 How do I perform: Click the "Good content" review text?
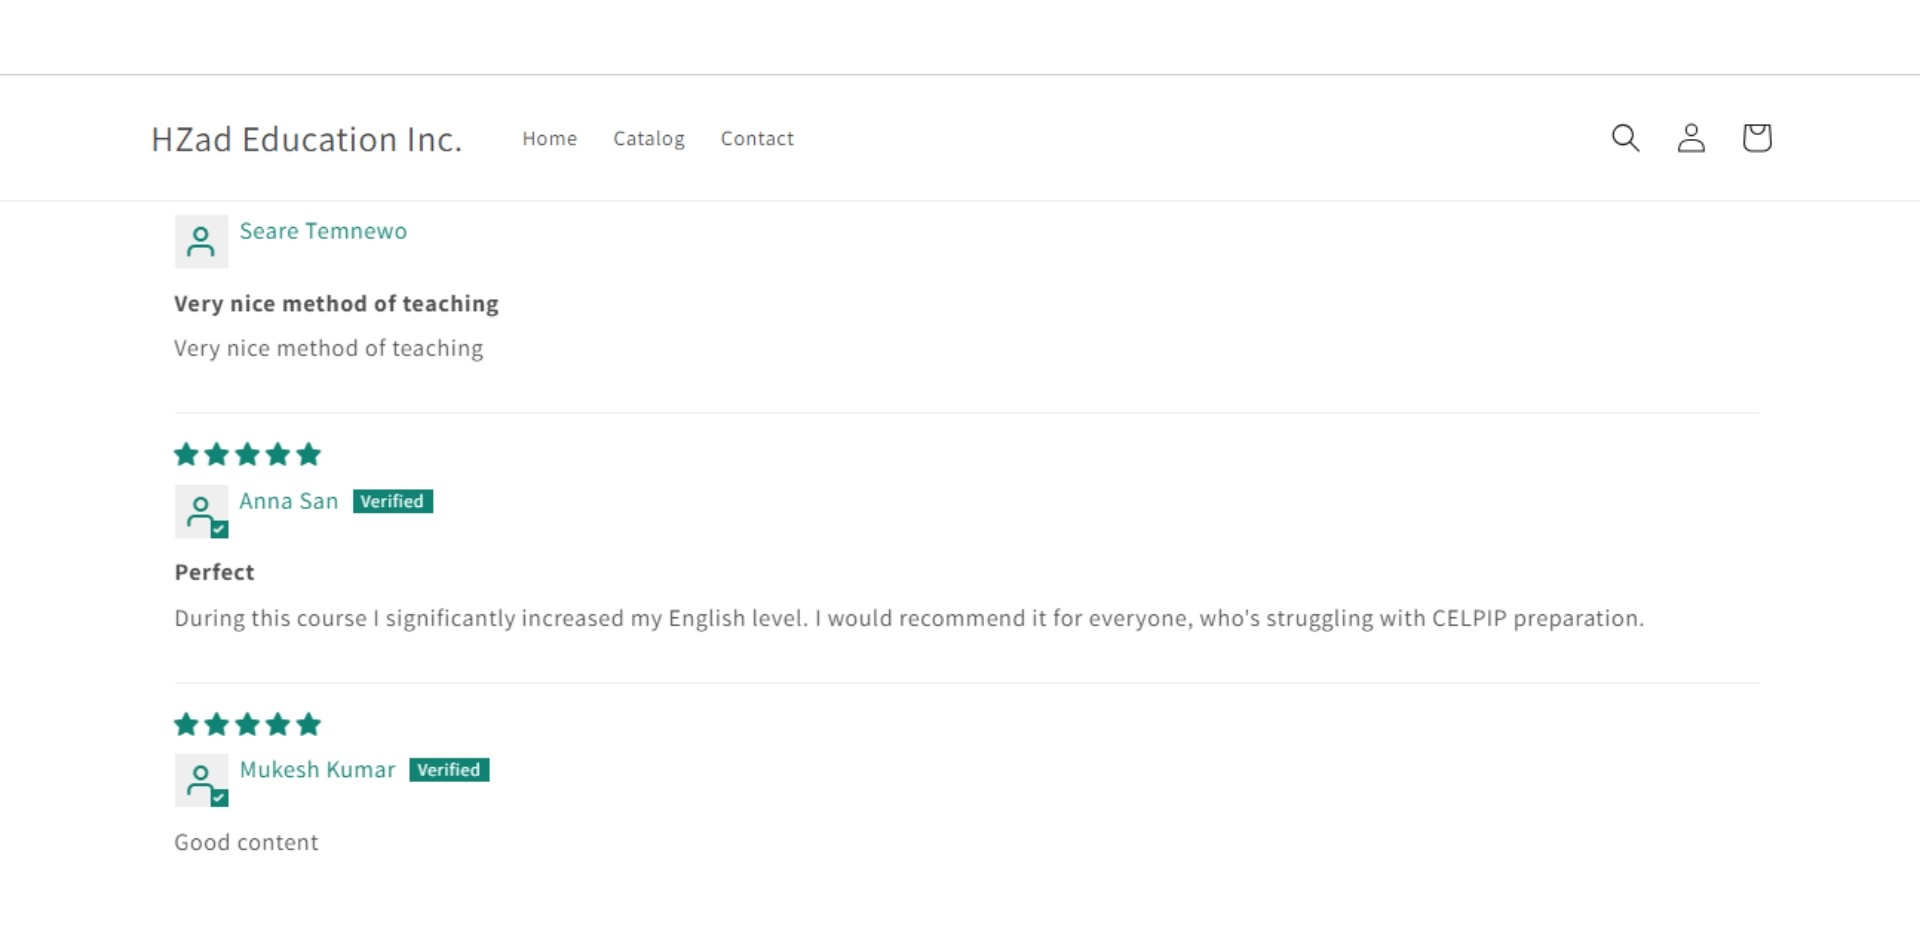coord(246,842)
